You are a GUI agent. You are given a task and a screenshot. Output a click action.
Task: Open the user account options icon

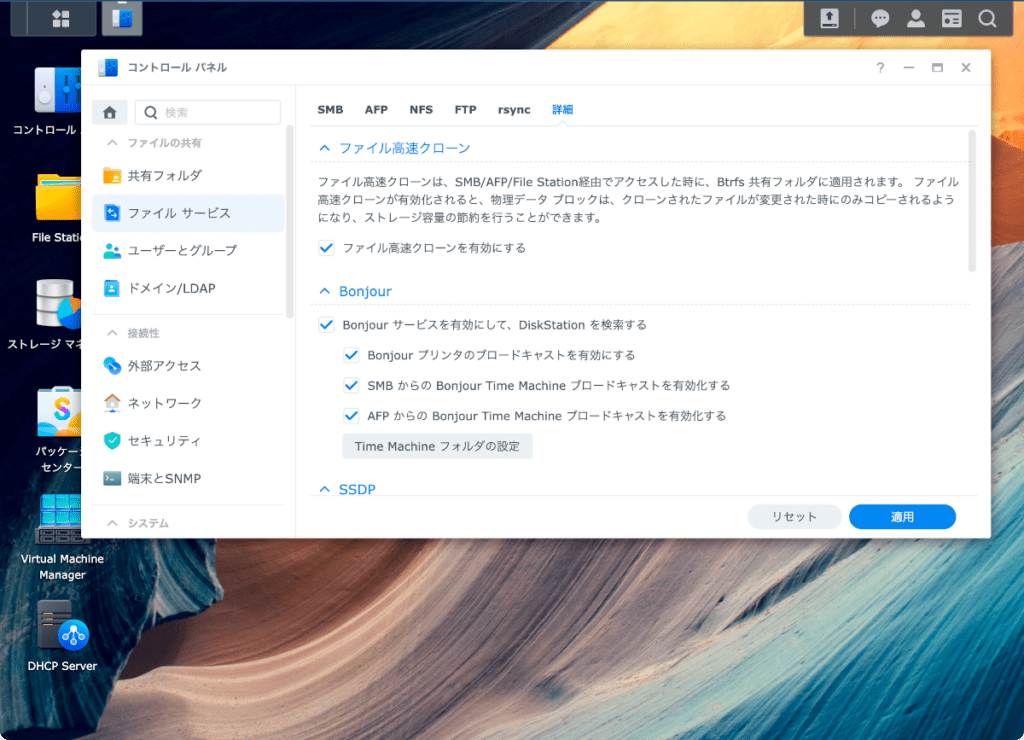916,18
